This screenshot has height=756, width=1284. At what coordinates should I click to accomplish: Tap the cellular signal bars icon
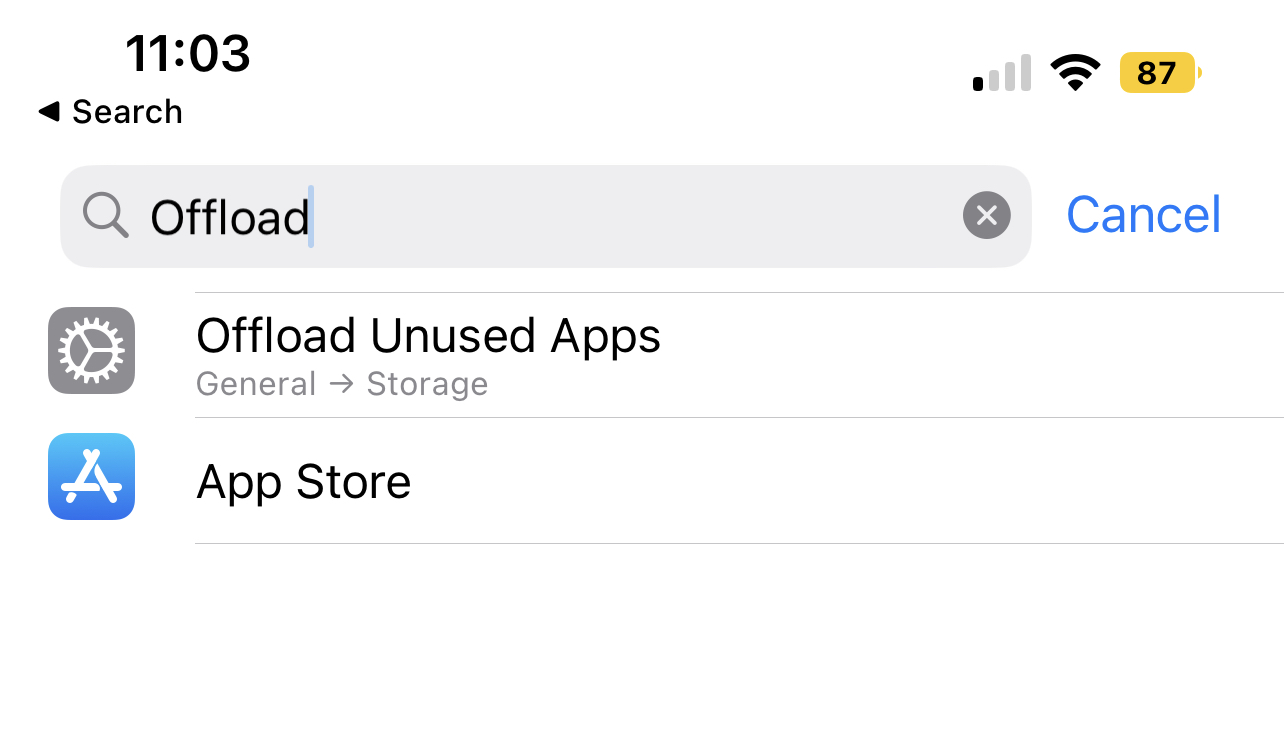tap(1002, 74)
